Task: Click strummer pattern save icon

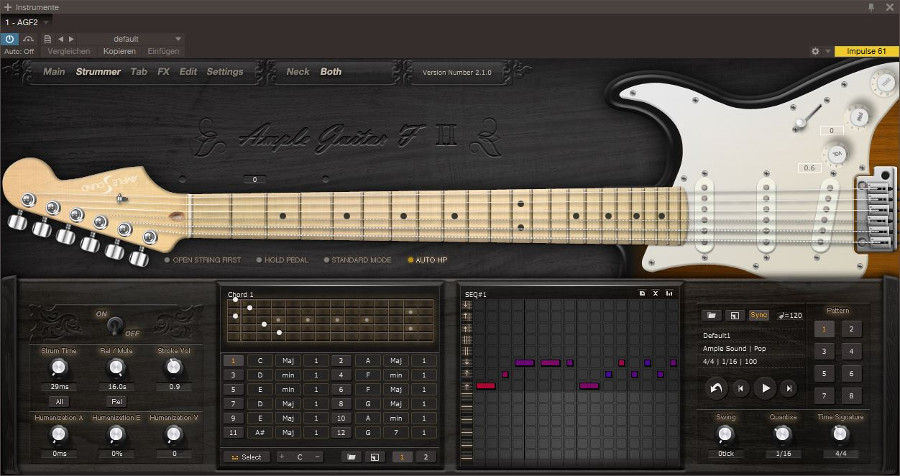Action: coord(734,315)
